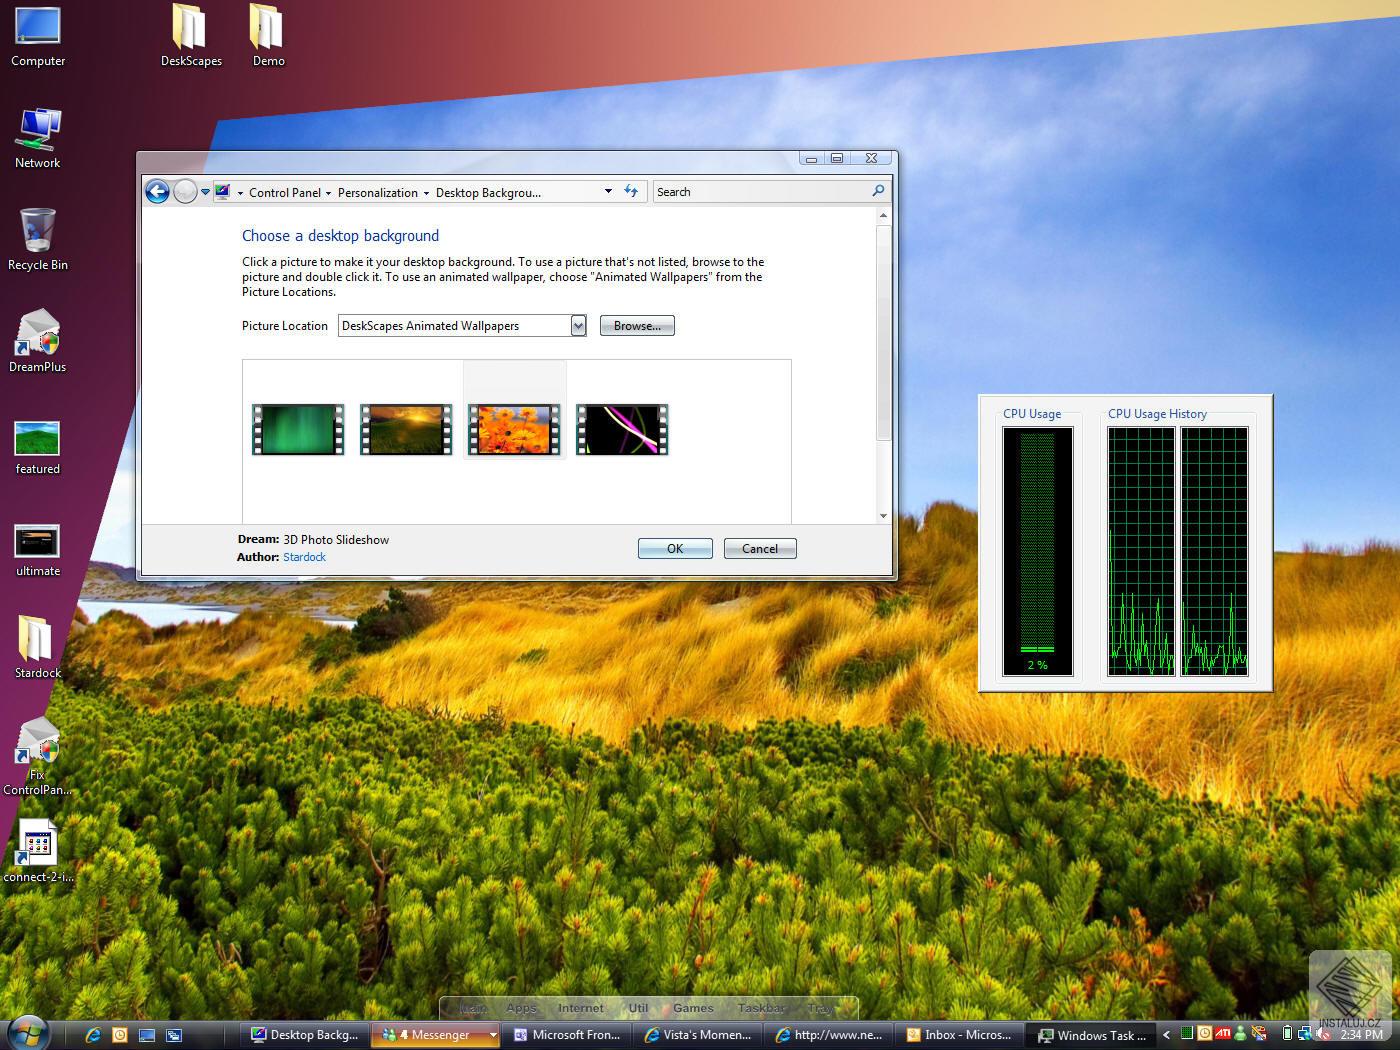Click the address bar refresh icon
Screen dimensions: 1400x1050
[631, 191]
